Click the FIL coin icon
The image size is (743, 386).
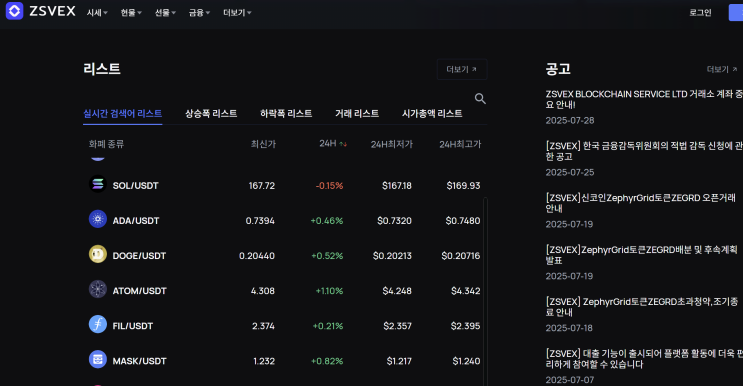click(x=98, y=324)
